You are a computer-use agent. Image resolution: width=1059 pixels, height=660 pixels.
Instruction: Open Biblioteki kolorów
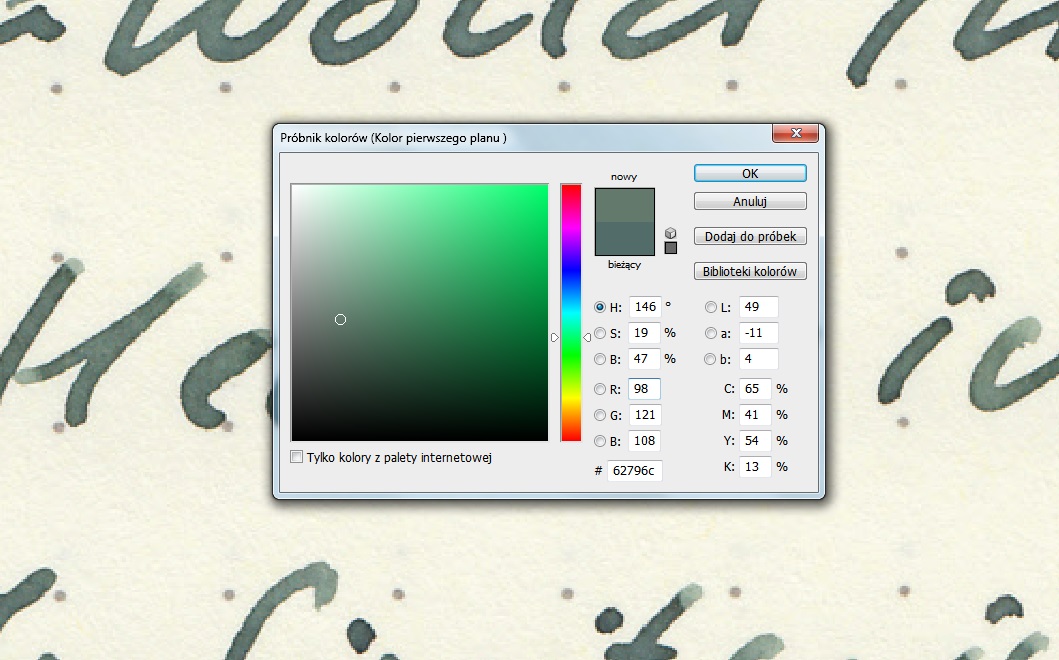click(749, 271)
